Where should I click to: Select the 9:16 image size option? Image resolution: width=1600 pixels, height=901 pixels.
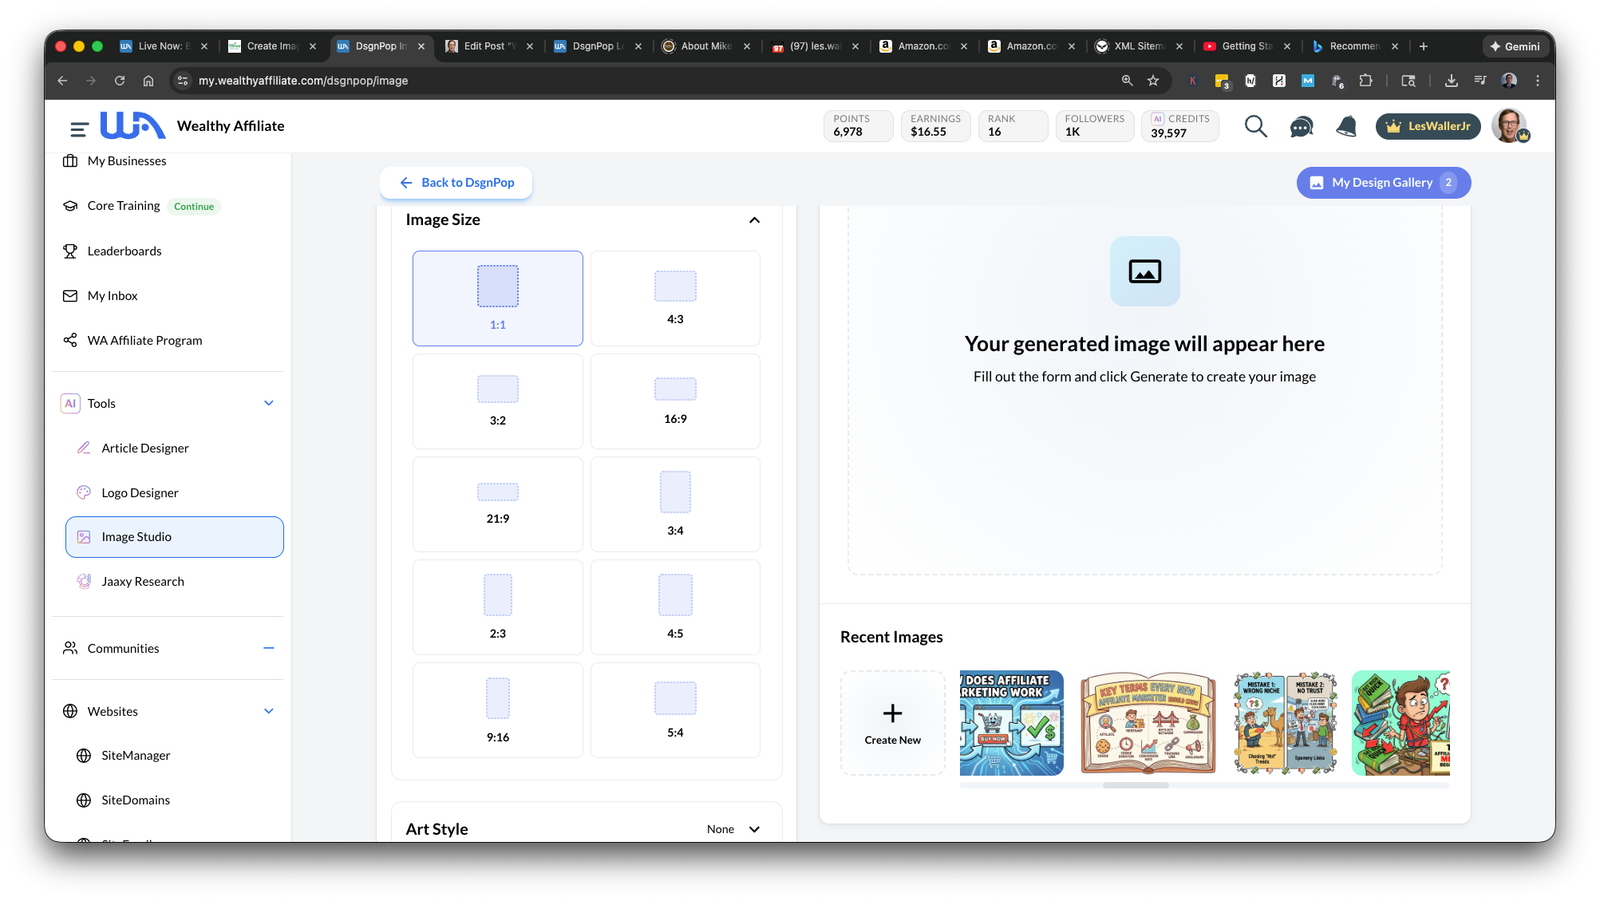tap(497, 710)
